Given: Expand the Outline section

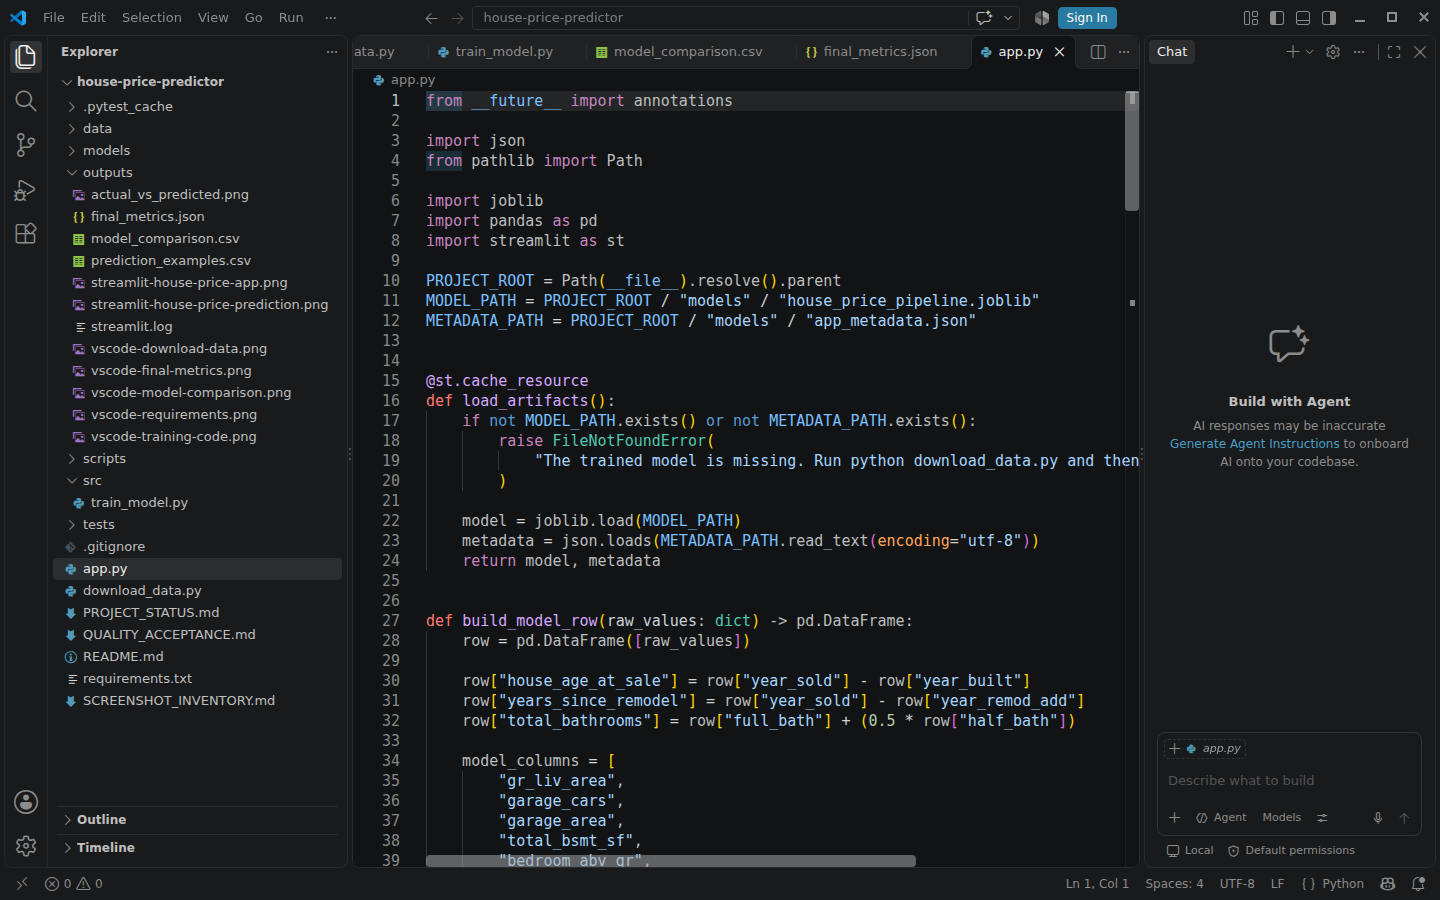Looking at the screenshot, I should tap(197, 820).
